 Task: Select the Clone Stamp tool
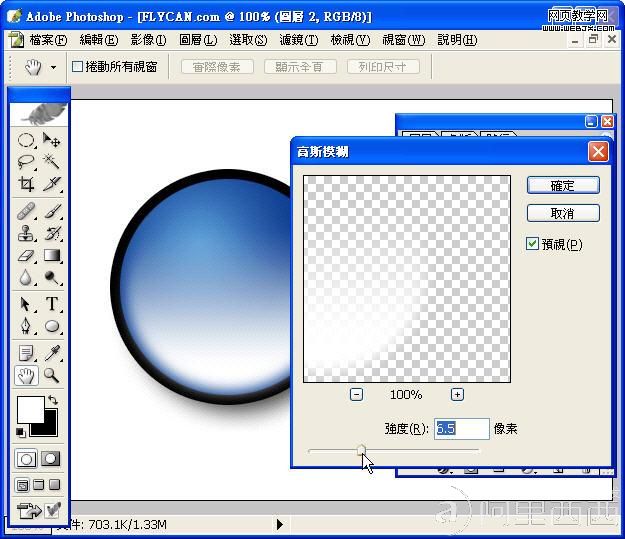coord(26,233)
